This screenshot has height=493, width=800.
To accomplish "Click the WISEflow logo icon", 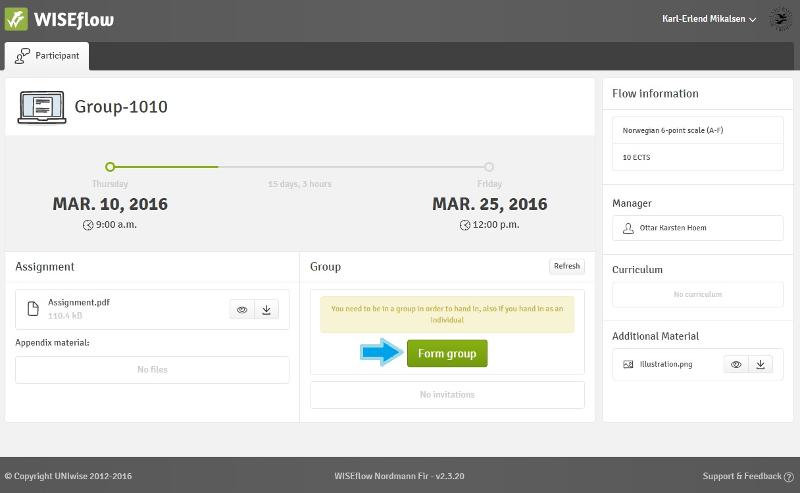I will coord(17,19).
